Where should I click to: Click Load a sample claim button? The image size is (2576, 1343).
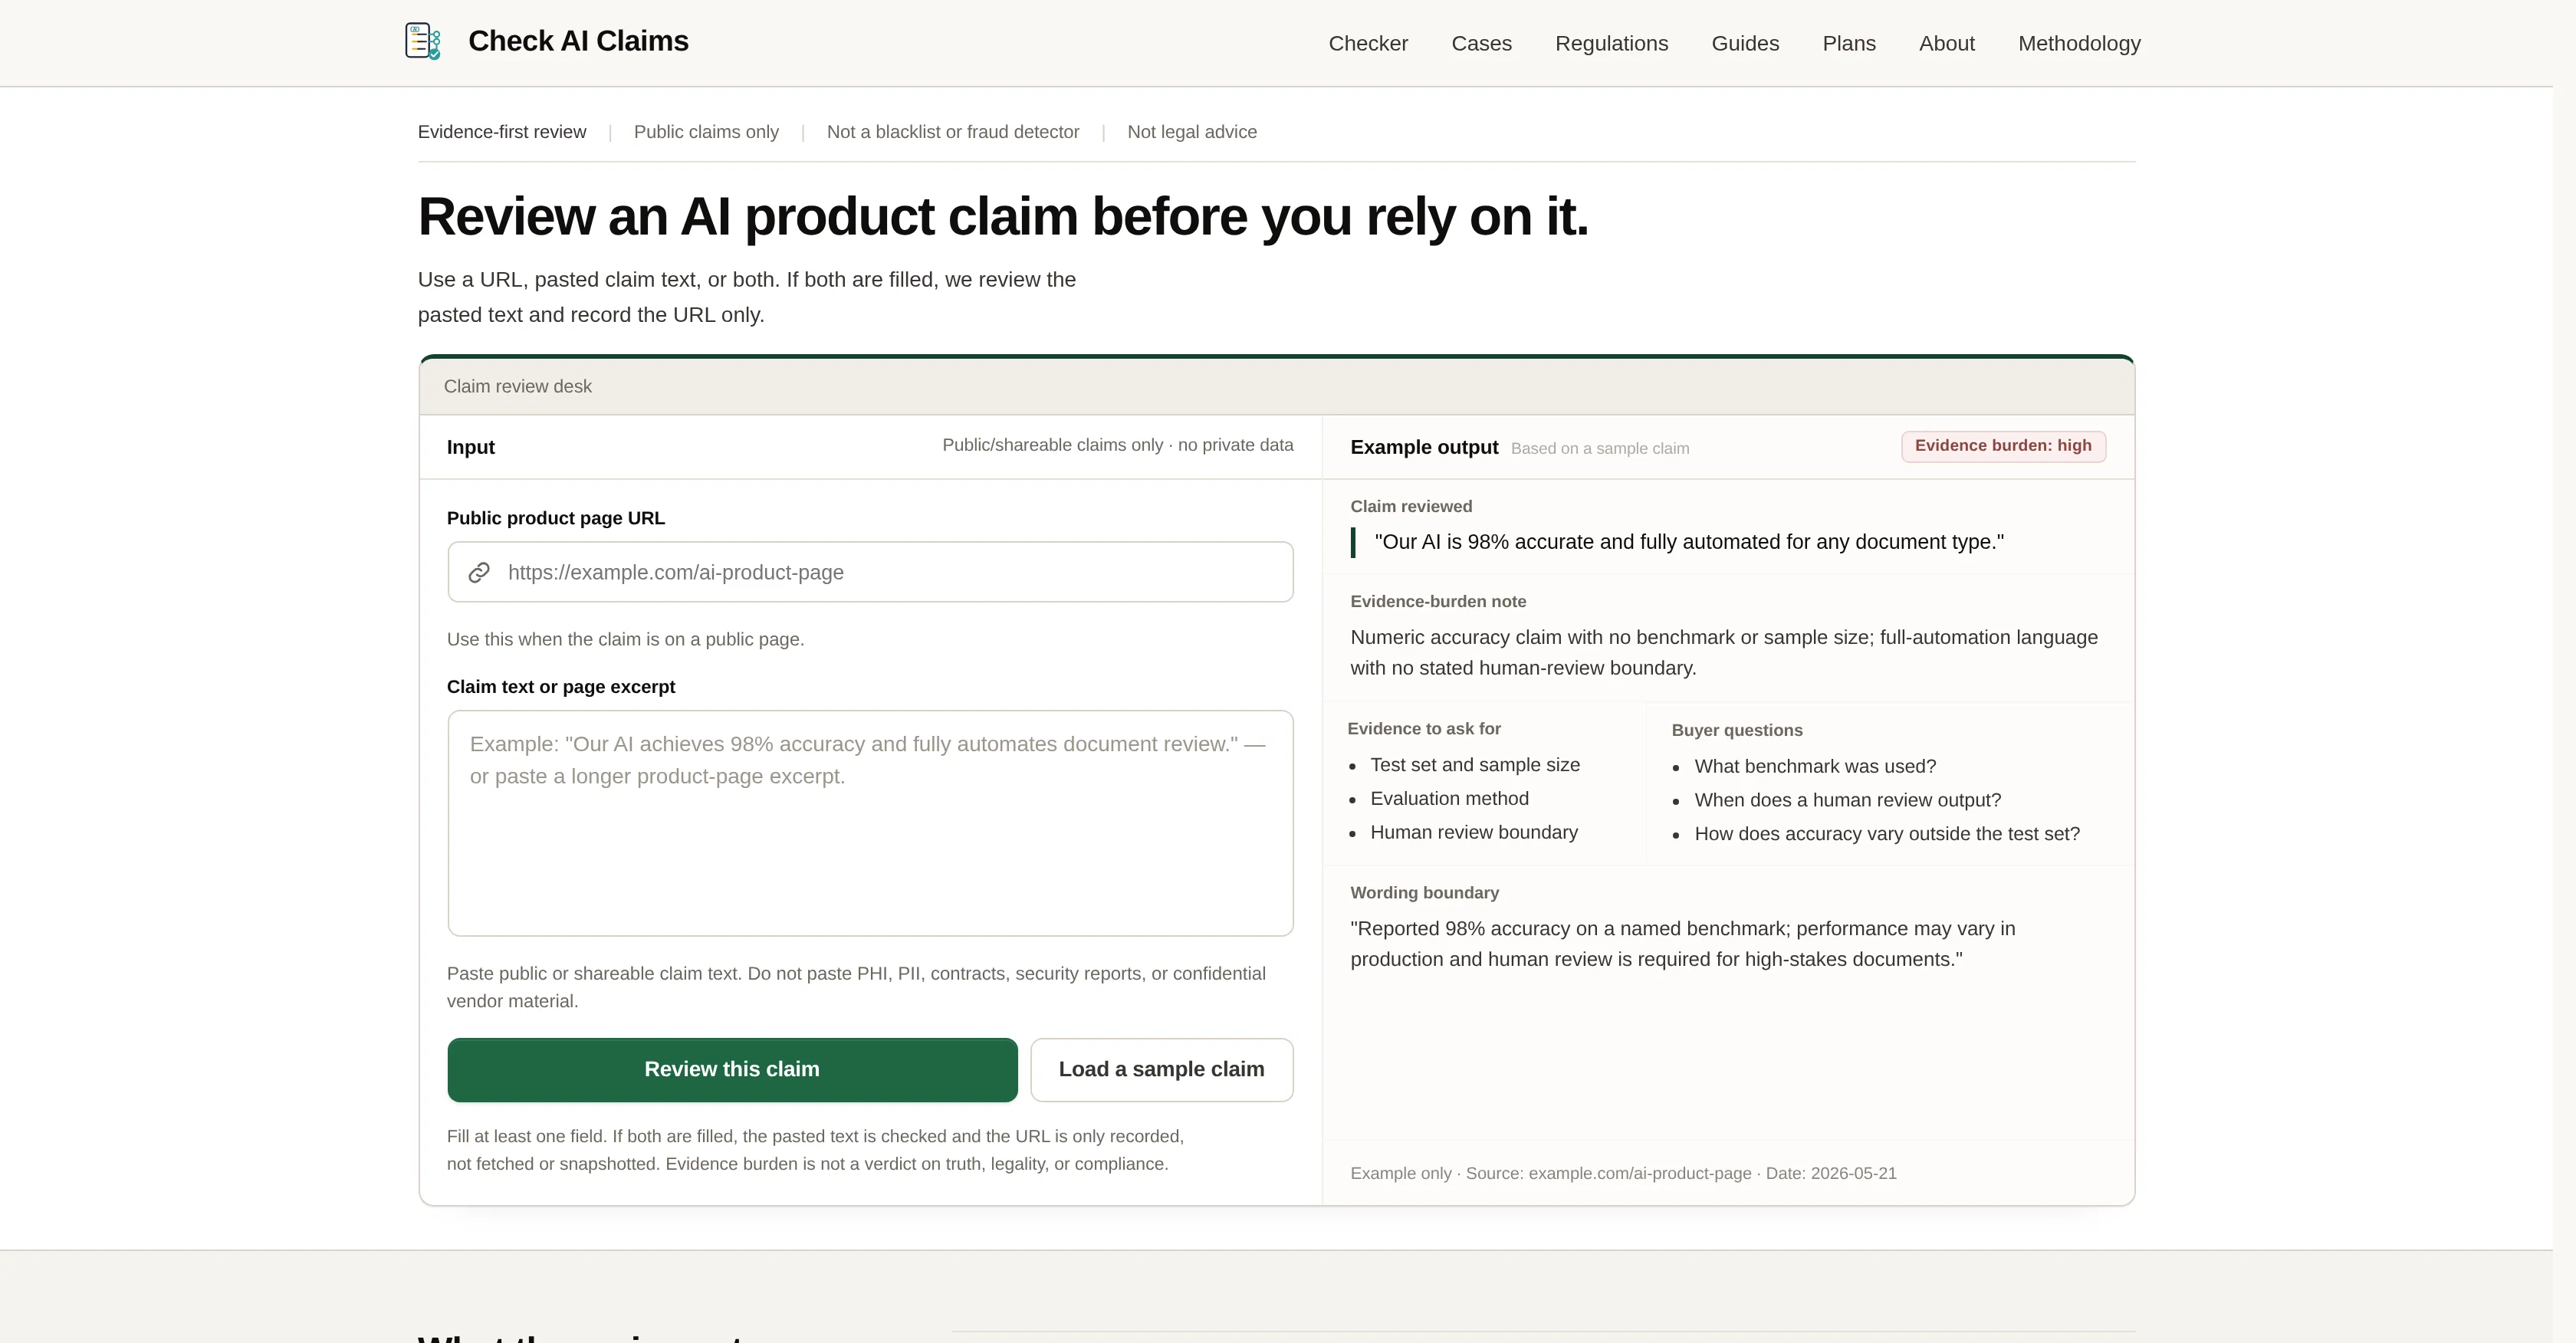pyautogui.click(x=1161, y=1069)
